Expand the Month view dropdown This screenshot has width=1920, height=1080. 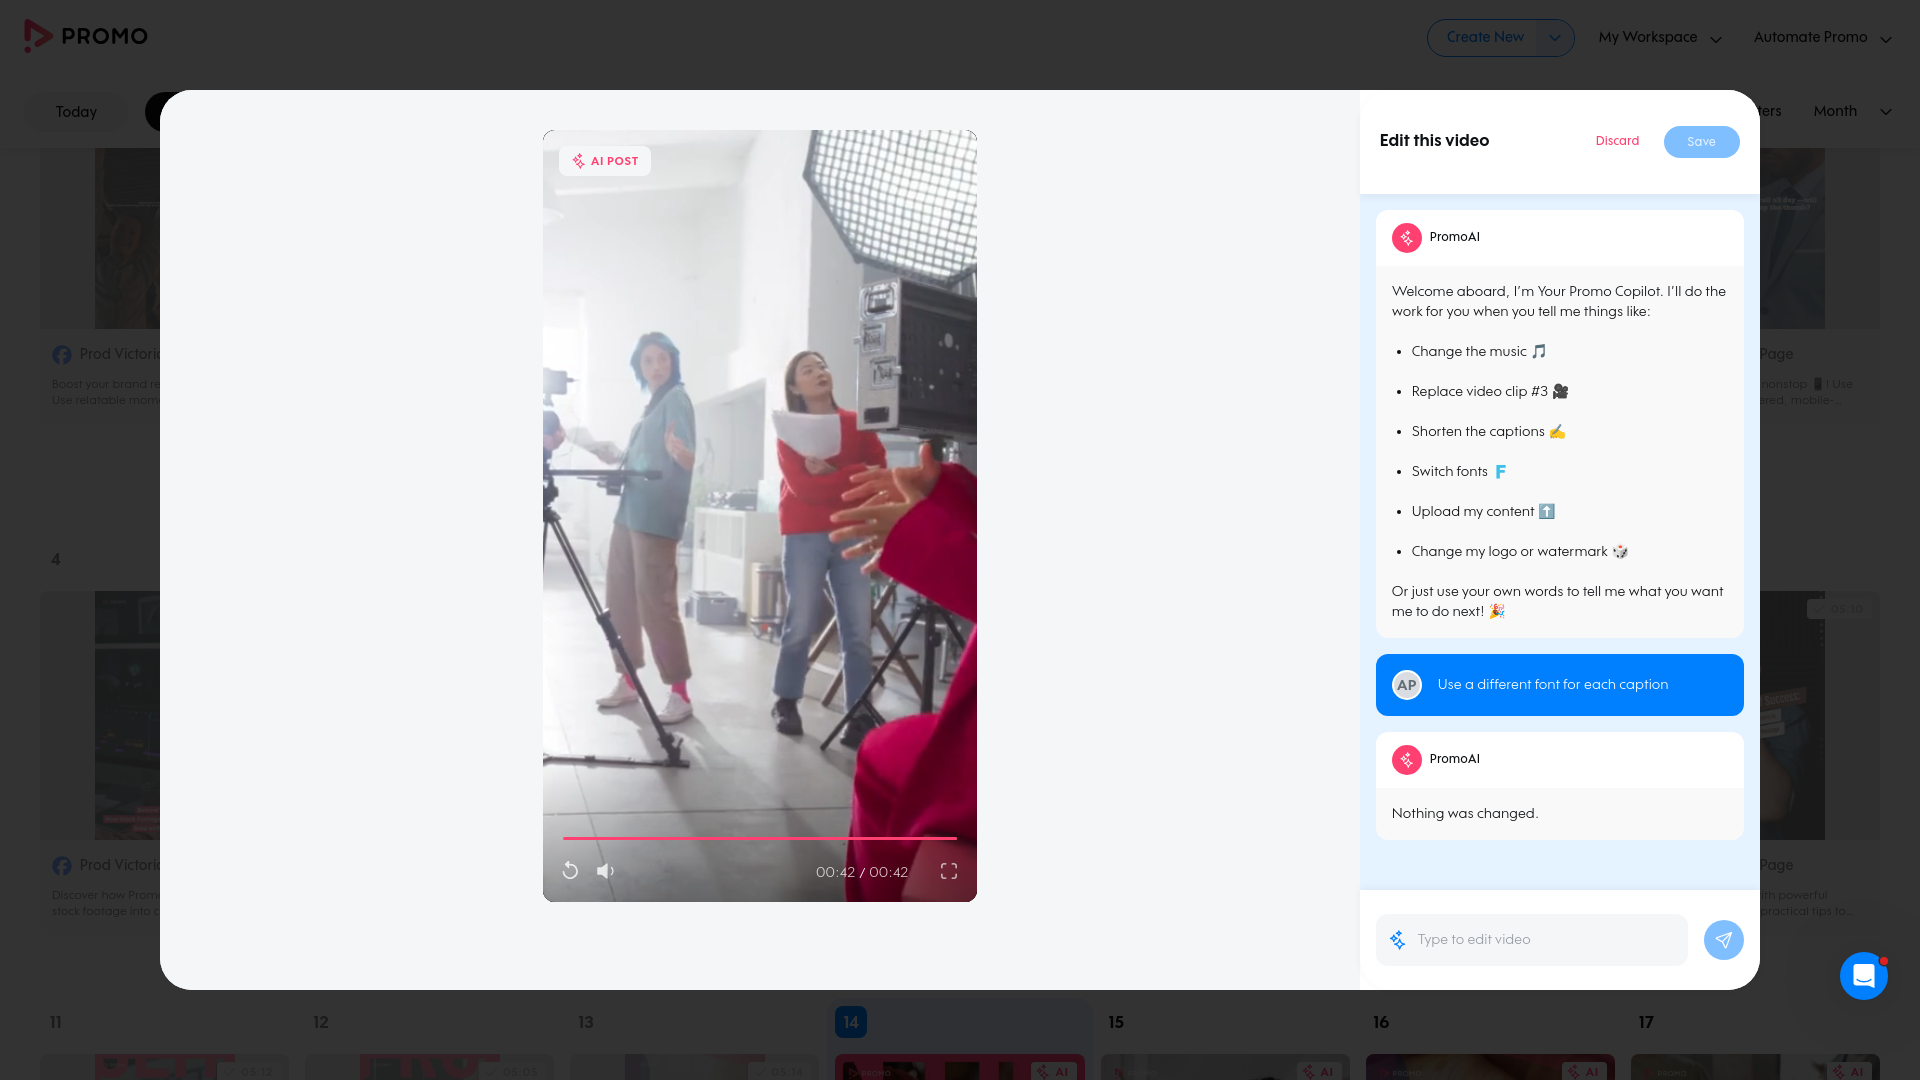[x=1886, y=112]
